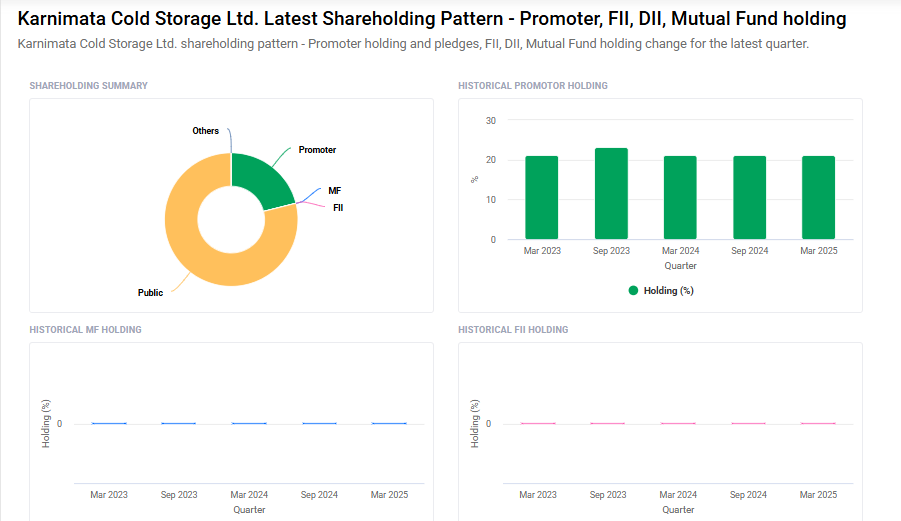Viewport: 901px width, 521px height.
Task: Select the MF label on donut chart
Action: click(334, 191)
